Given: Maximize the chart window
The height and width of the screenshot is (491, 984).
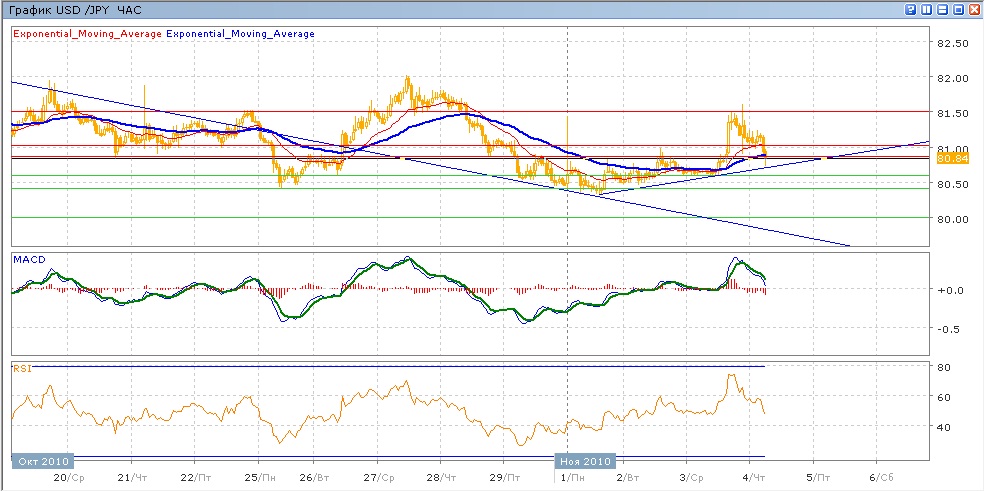Looking at the screenshot, I should point(958,9).
